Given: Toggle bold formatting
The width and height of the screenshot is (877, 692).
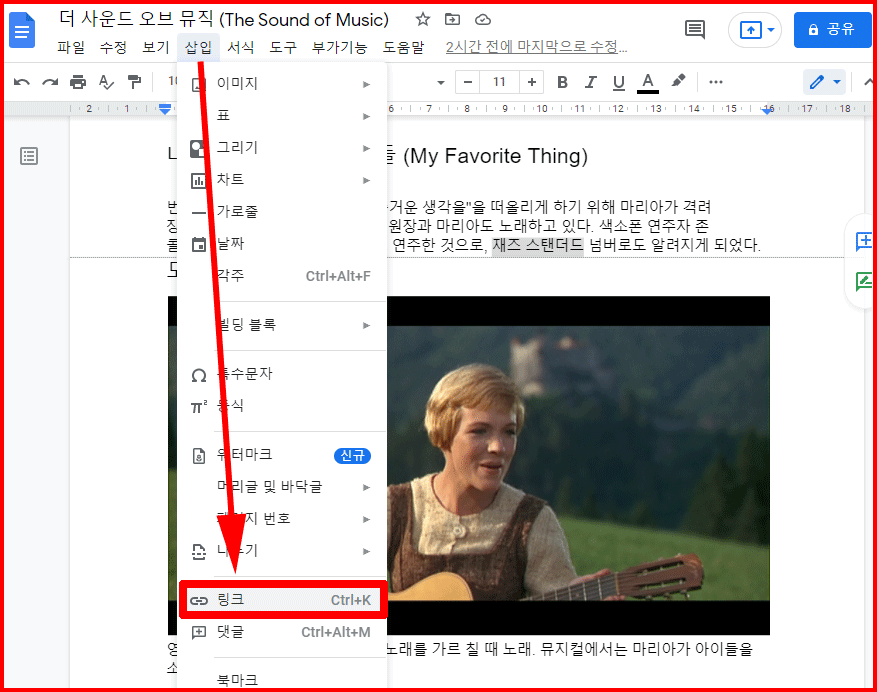Looking at the screenshot, I should [x=563, y=82].
